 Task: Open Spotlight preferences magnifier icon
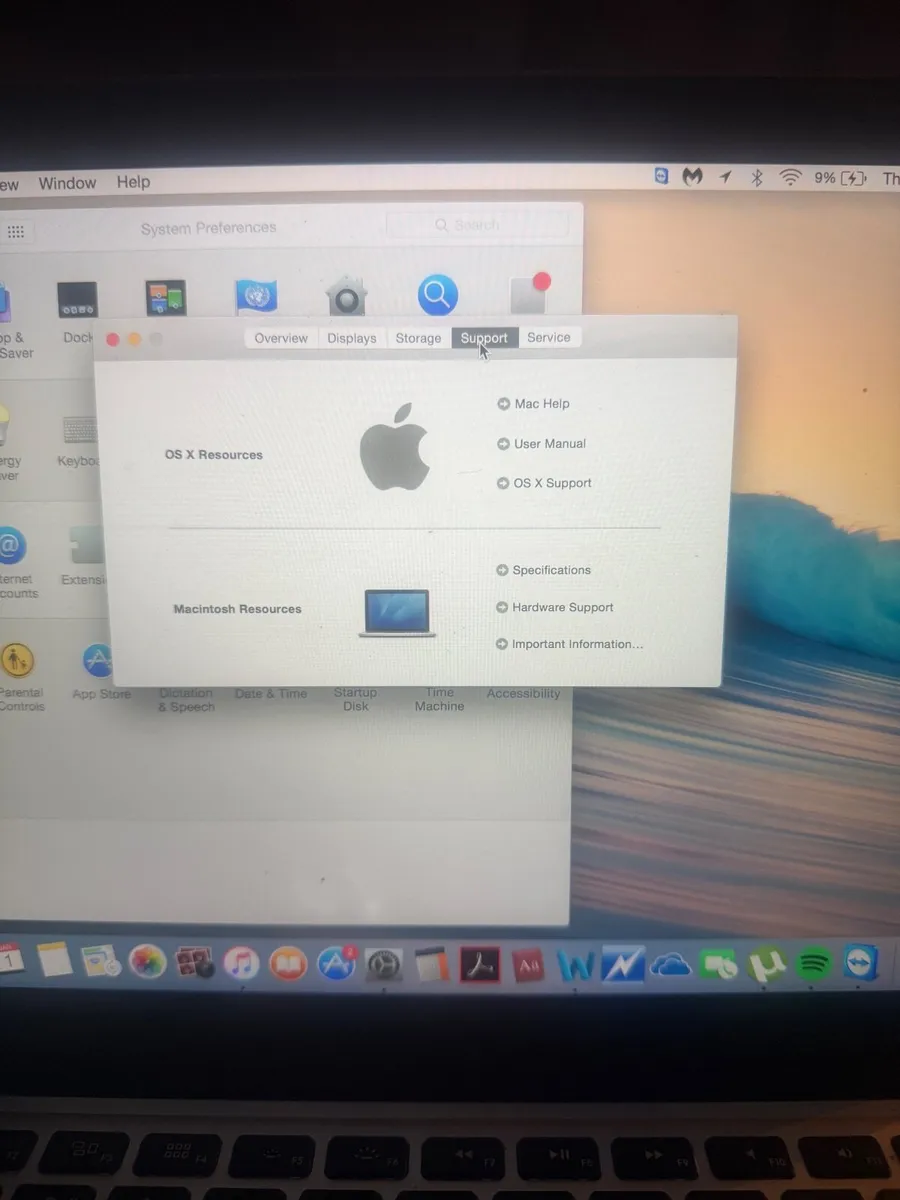(437, 296)
